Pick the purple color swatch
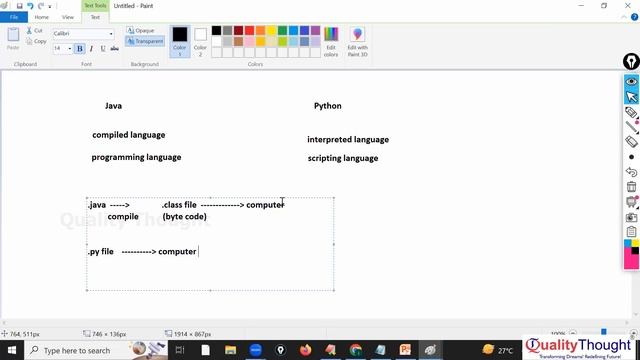This screenshot has width=640, height=360. [x=316, y=30]
